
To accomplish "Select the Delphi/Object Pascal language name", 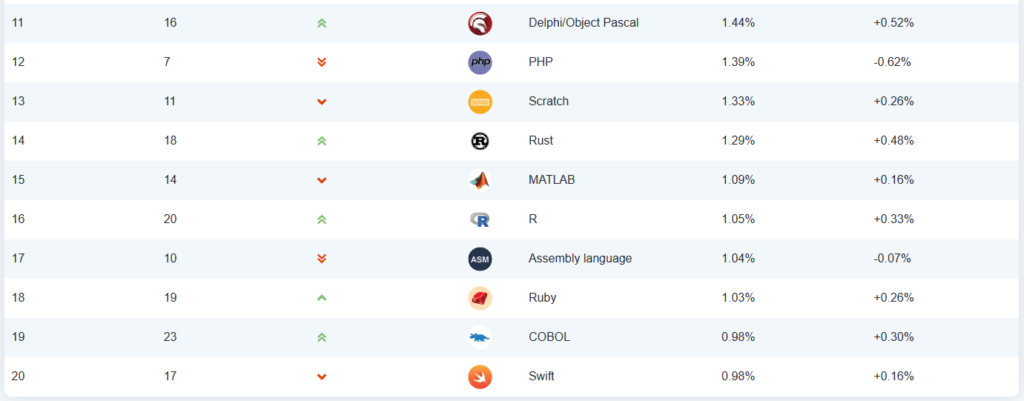I will point(583,23).
